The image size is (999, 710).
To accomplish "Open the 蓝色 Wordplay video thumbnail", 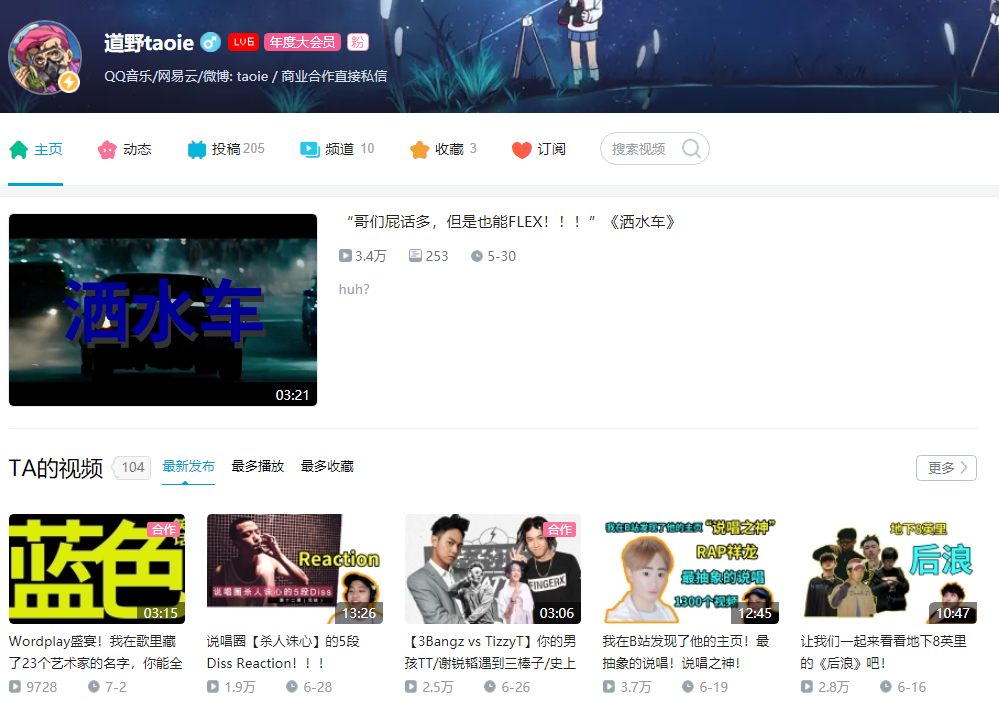I will (97, 569).
